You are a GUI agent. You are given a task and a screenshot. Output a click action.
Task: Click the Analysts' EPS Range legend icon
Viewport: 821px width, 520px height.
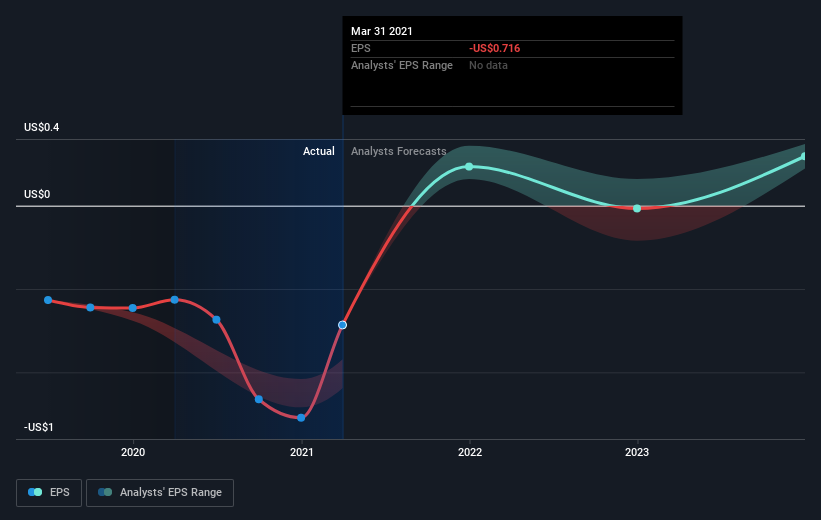[x=105, y=492]
